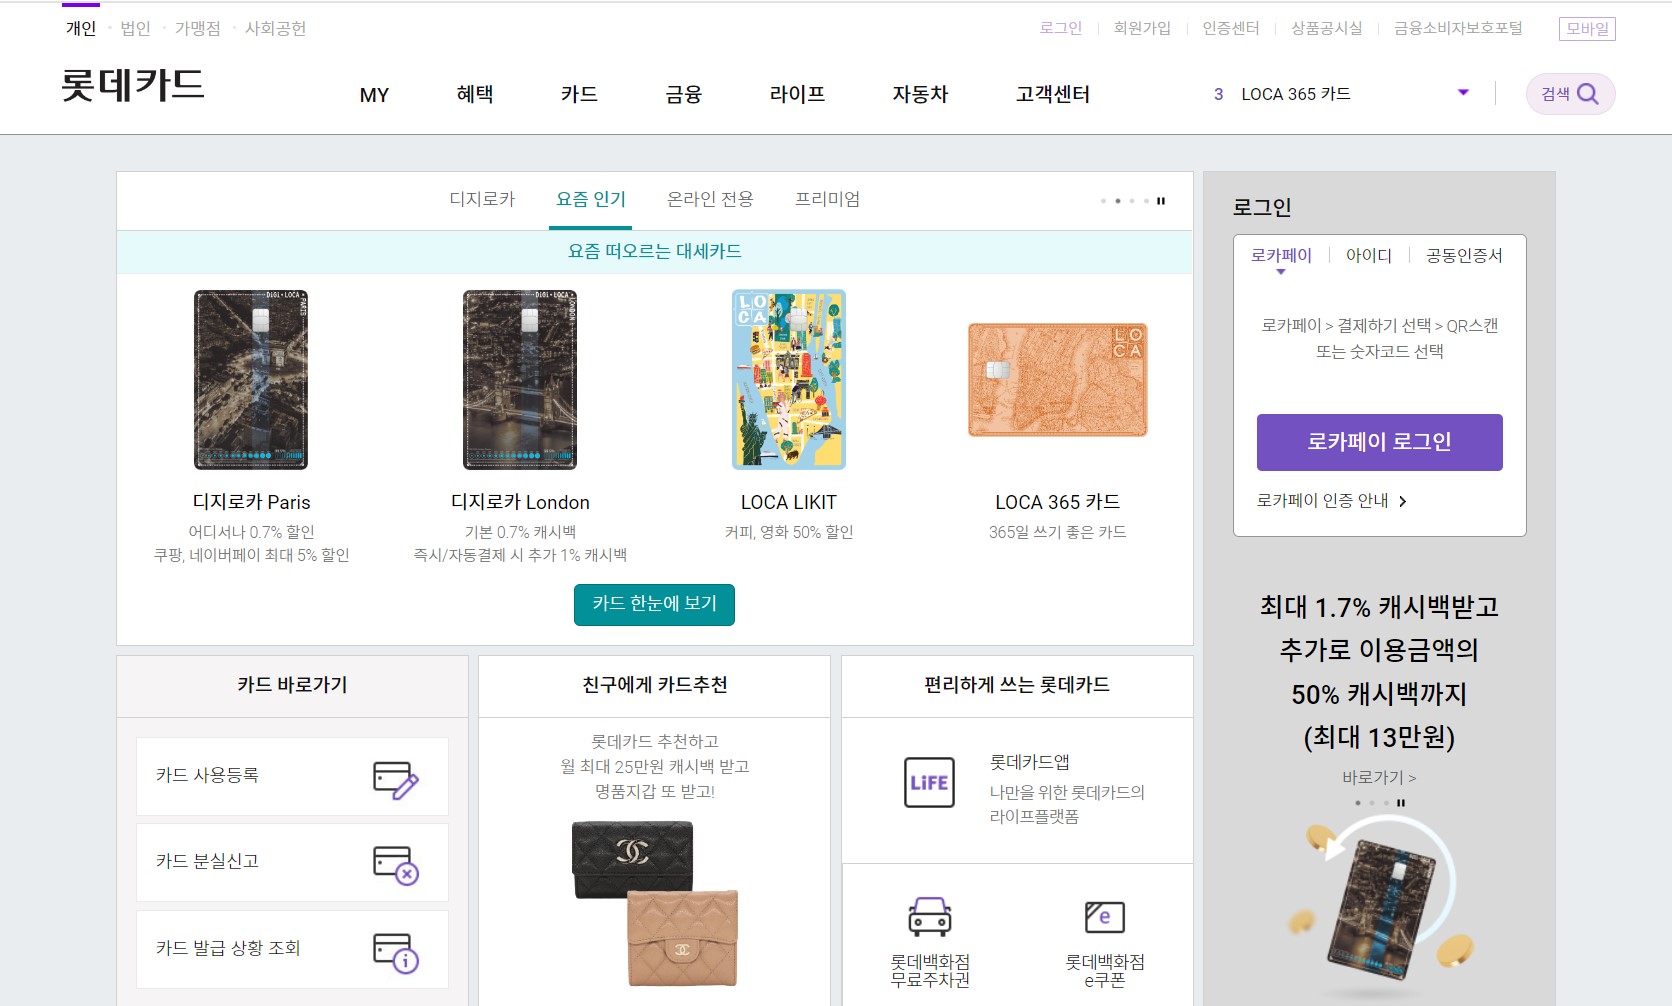
Task: Click the 카드 분실신고 row text
Action: (x=207, y=861)
